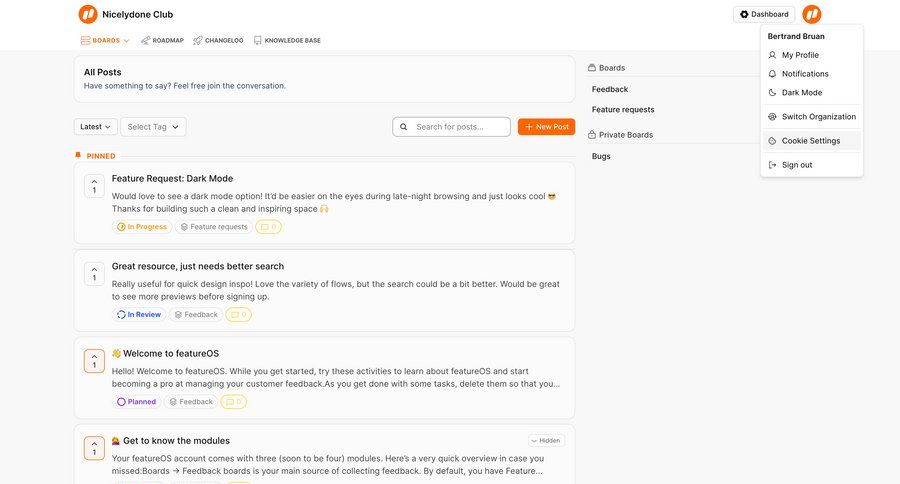
Task: Select Dark Mode in the profile menu
Action: click(801, 92)
